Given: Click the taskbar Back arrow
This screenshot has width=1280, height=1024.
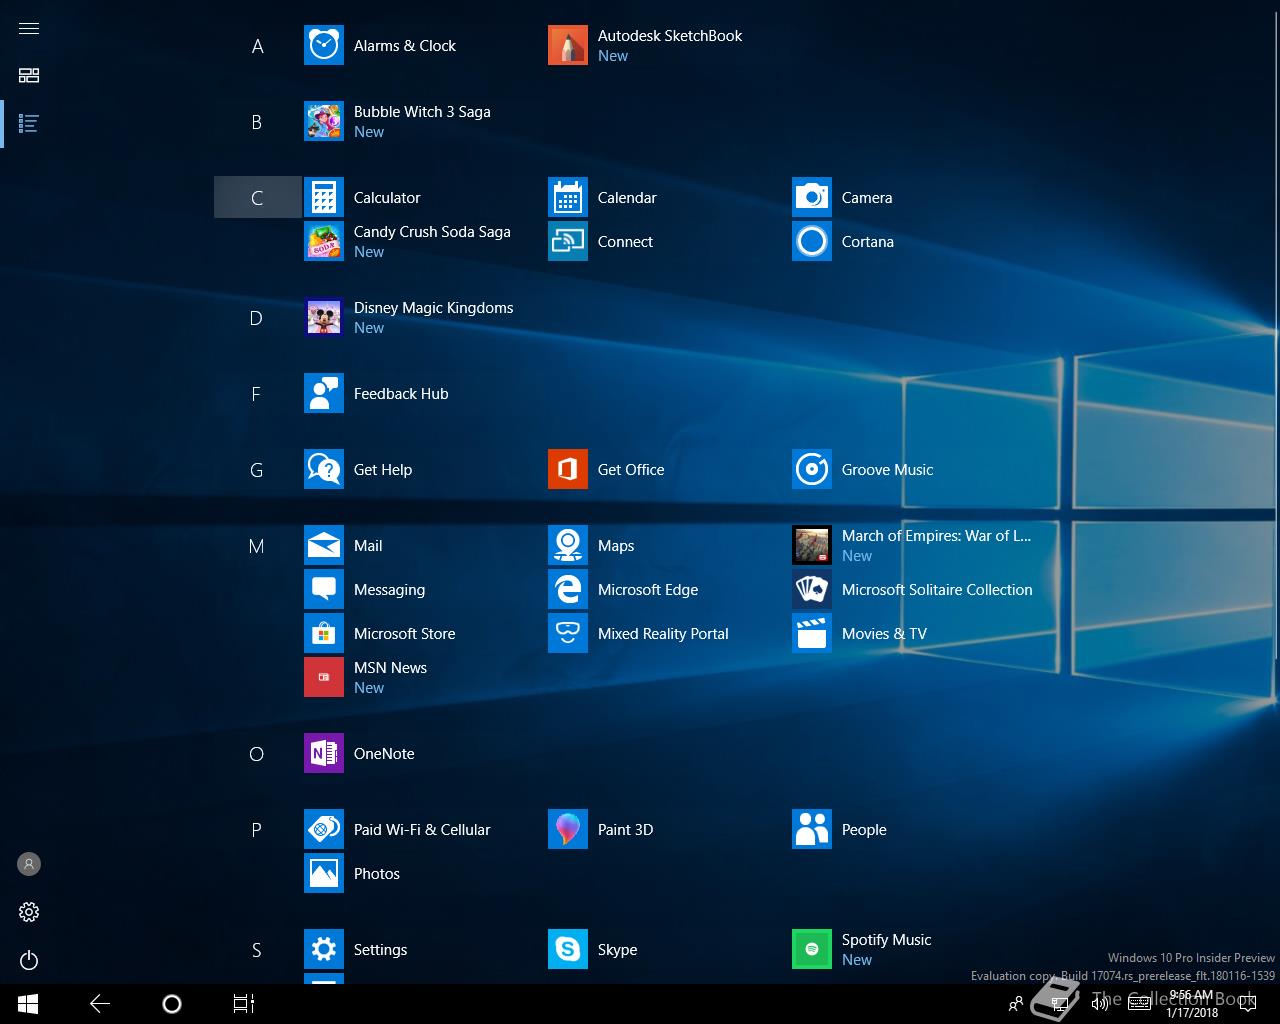Looking at the screenshot, I should point(100,1004).
